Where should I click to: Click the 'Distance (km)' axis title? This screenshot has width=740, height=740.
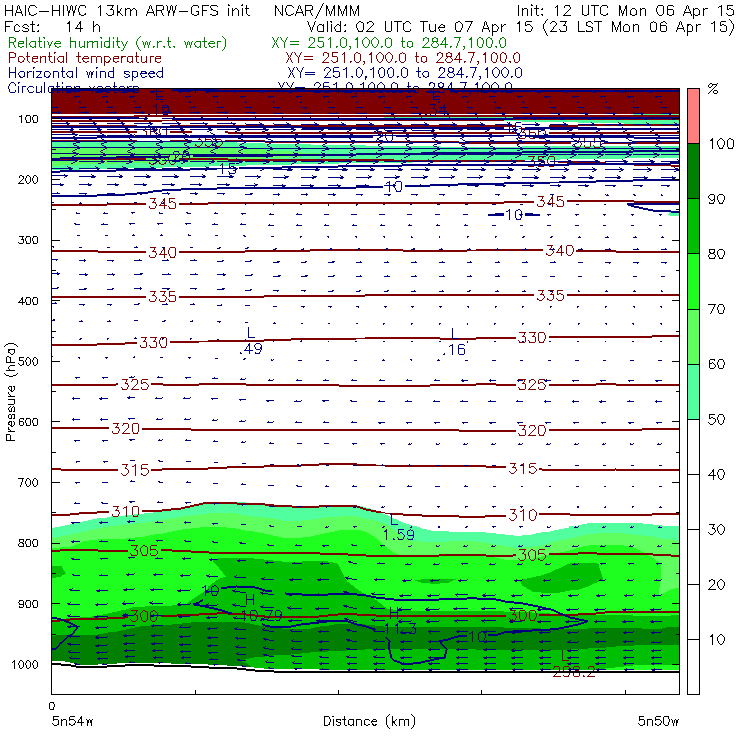click(x=370, y=721)
